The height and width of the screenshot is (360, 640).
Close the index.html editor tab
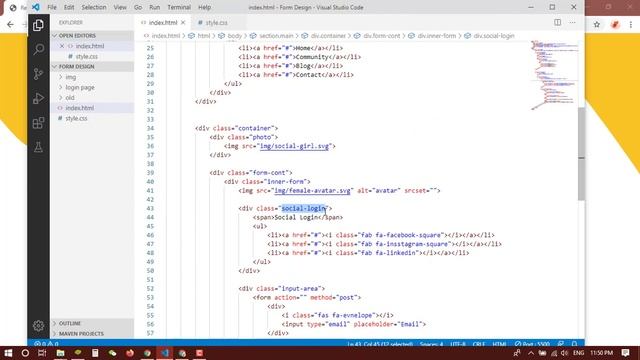(183, 22)
